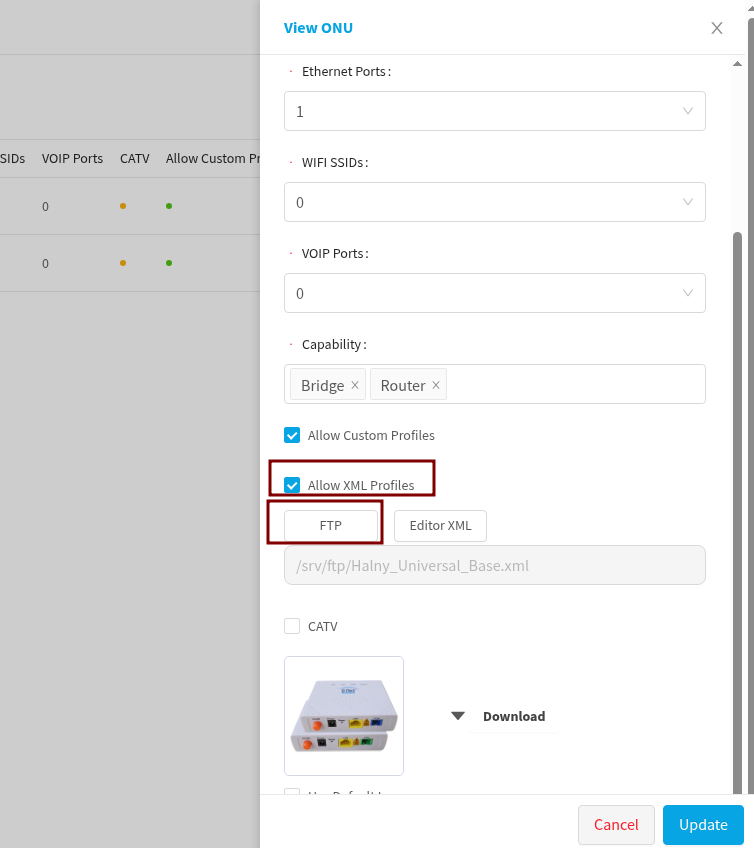The height and width of the screenshot is (848, 754).
Task: Remove the Bridge capability tag
Action: tap(354, 385)
